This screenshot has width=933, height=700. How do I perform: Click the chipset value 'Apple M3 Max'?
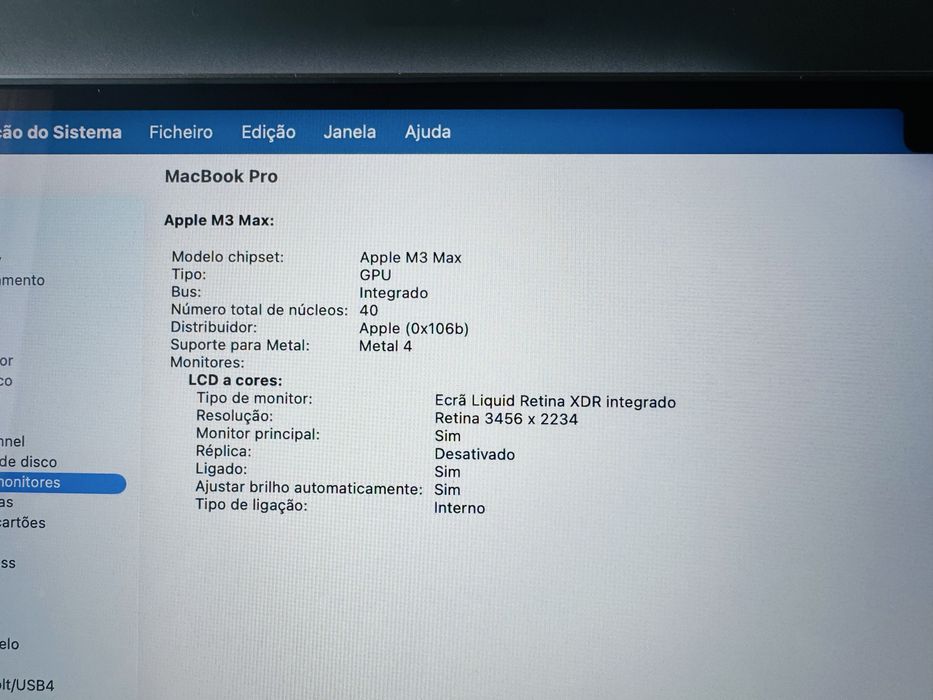(x=411, y=258)
